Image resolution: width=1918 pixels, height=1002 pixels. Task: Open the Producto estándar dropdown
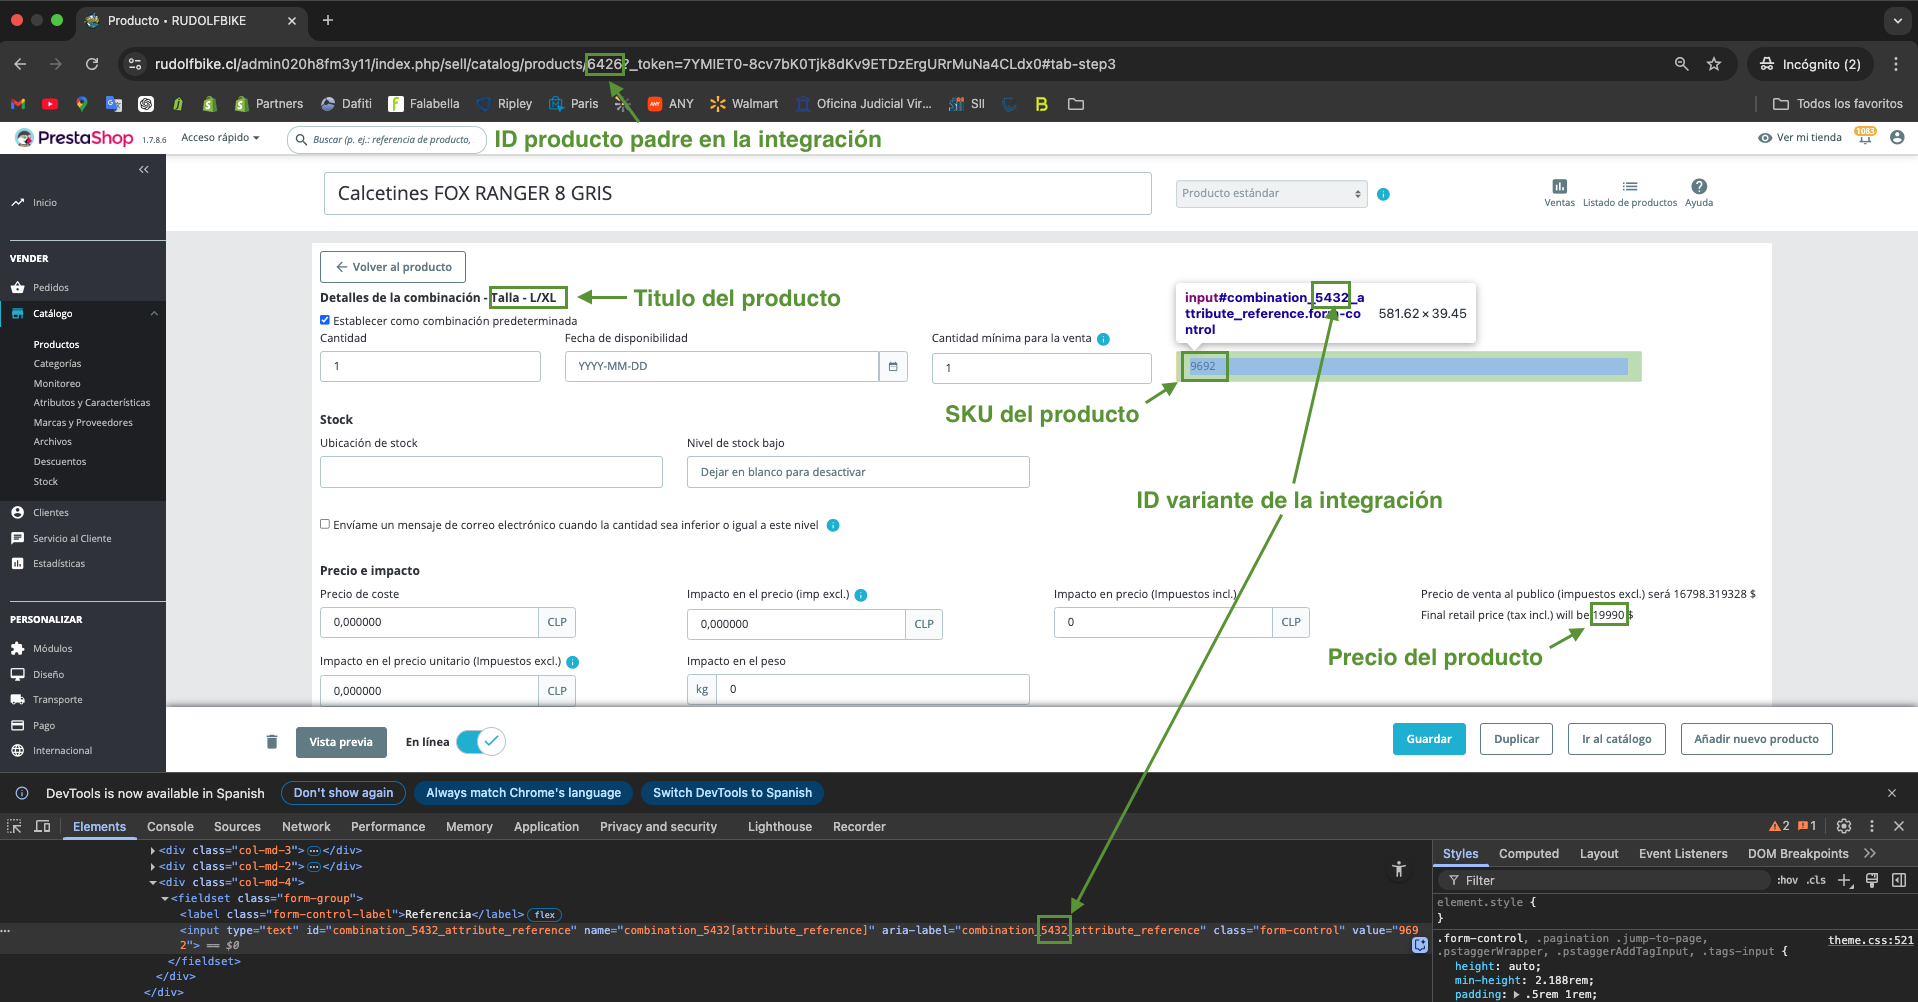pos(1271,194)
